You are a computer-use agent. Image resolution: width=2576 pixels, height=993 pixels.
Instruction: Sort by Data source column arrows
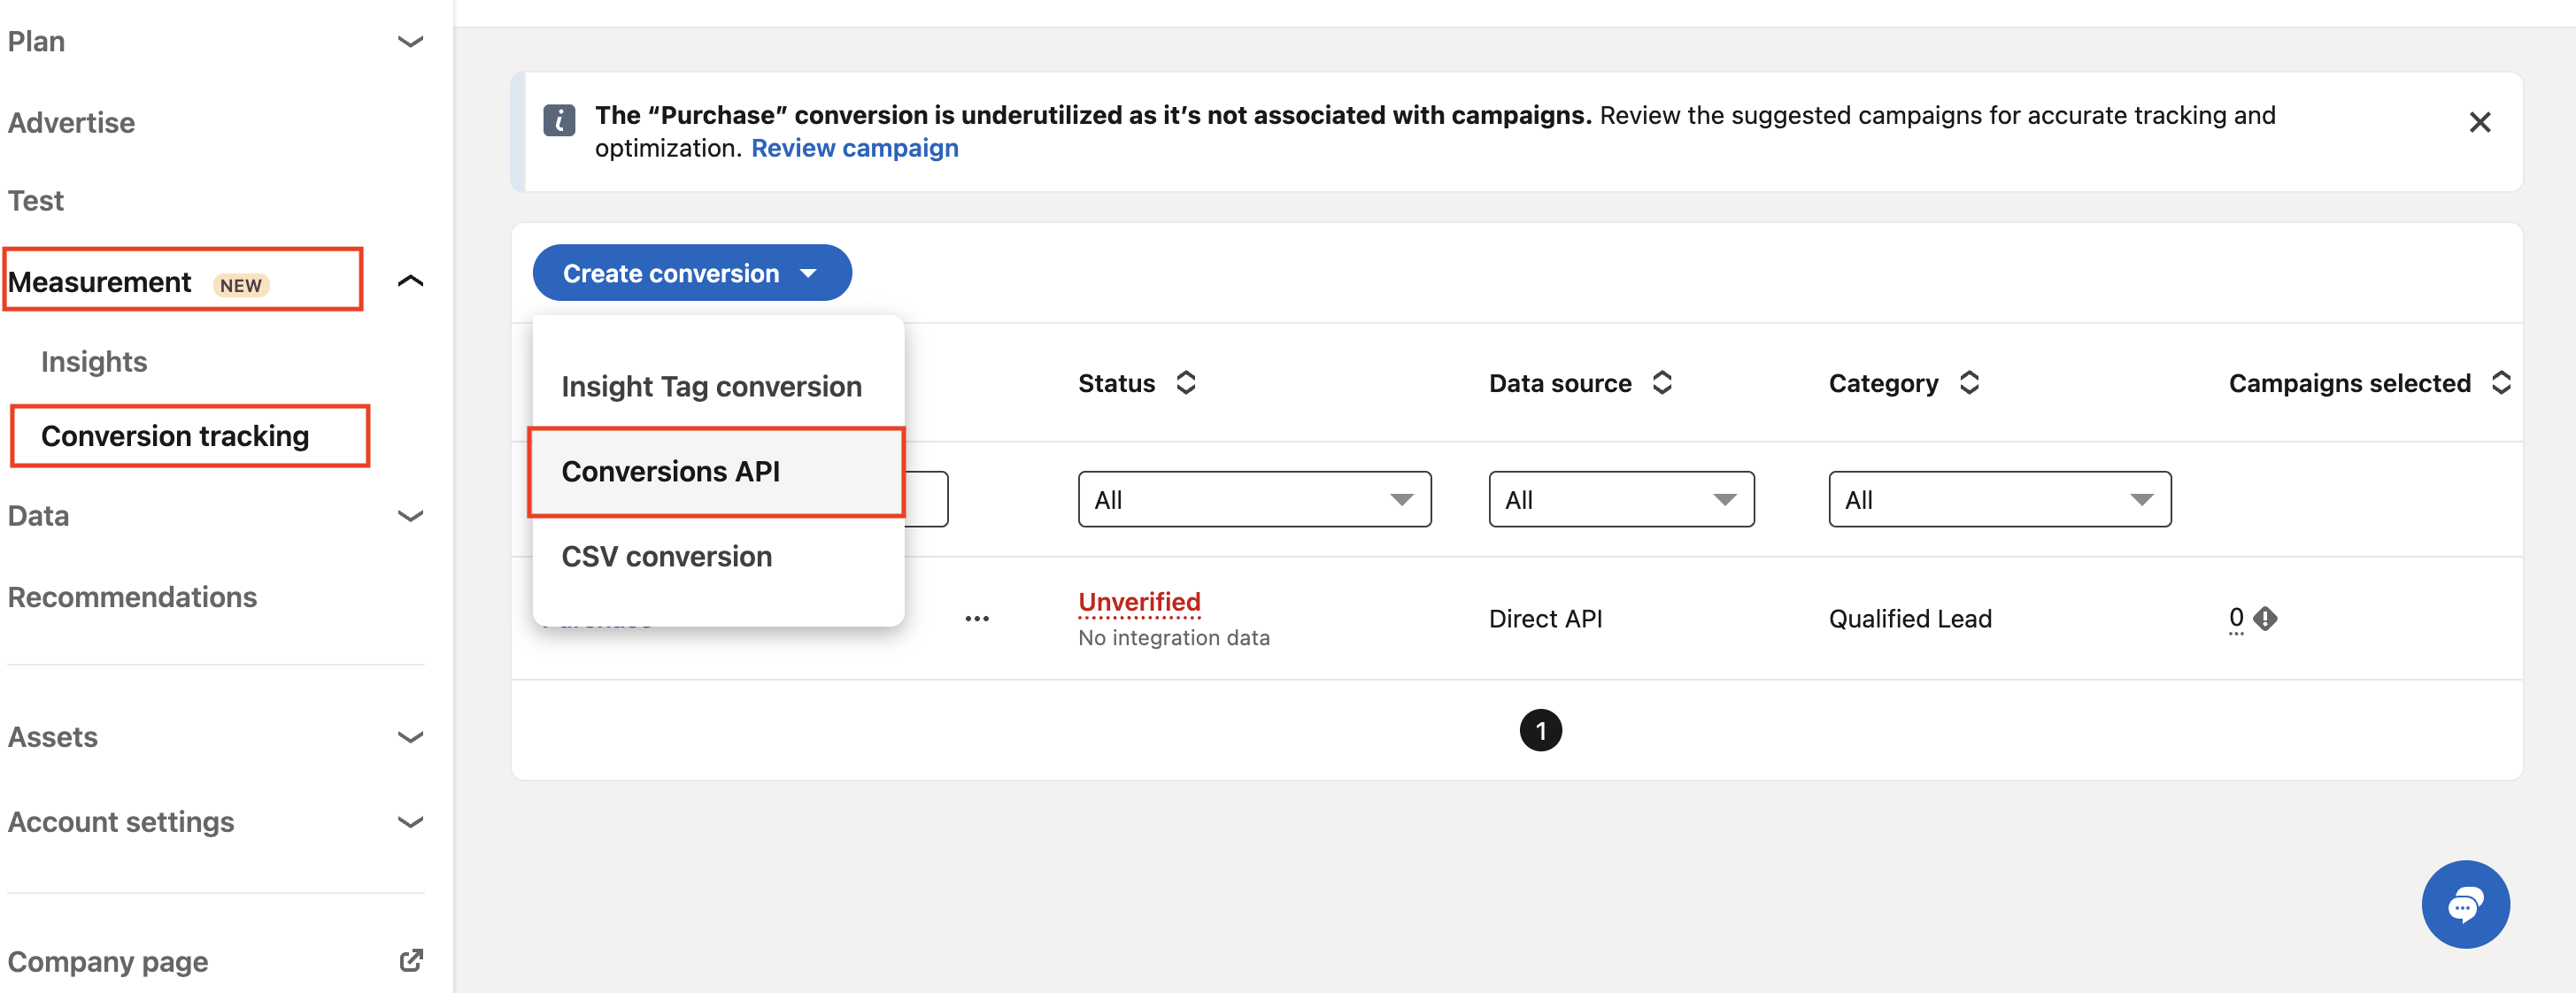pos(1662,383)
